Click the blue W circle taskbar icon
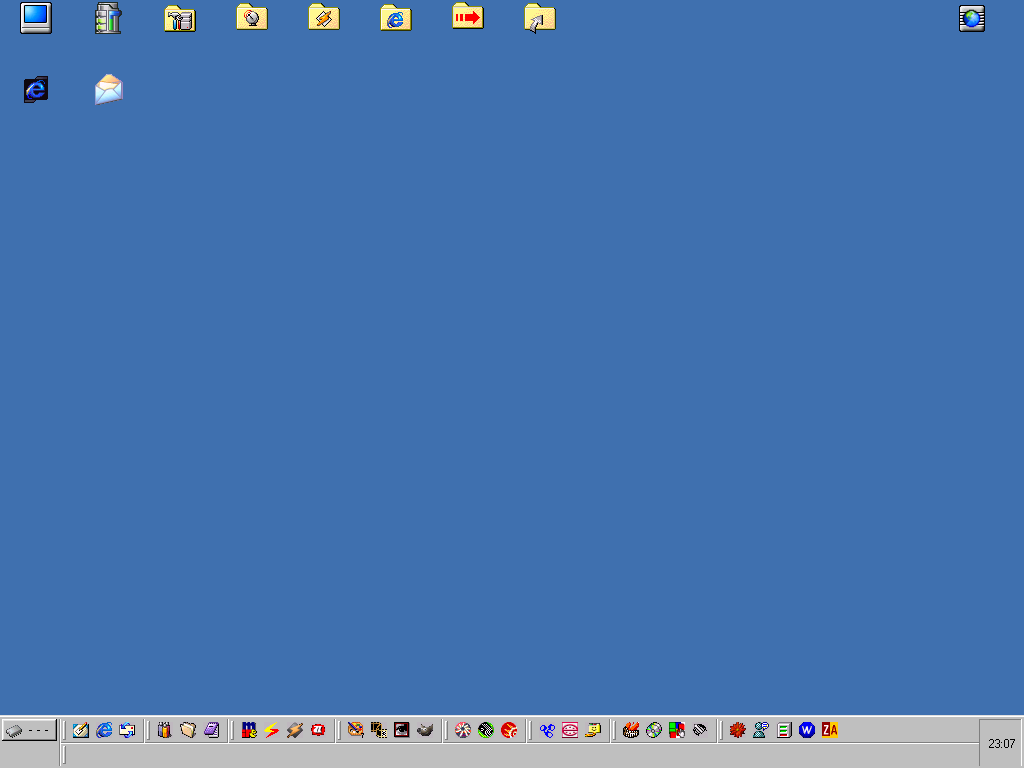 pos(807,730)
